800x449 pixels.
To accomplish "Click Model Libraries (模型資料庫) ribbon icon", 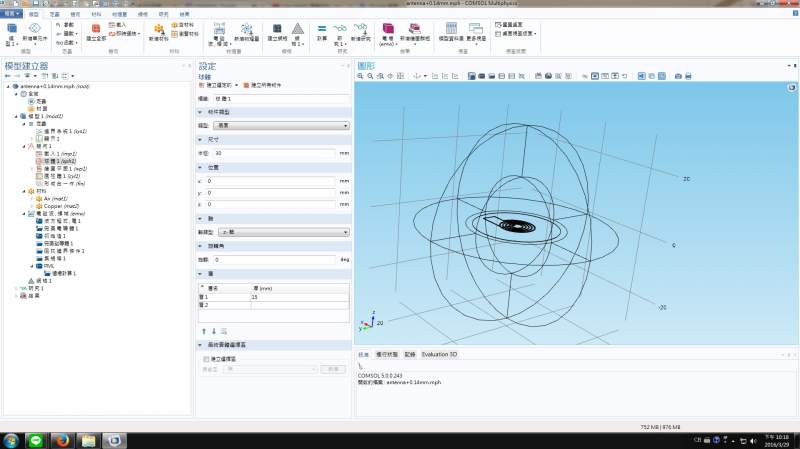I will point(450,32).
